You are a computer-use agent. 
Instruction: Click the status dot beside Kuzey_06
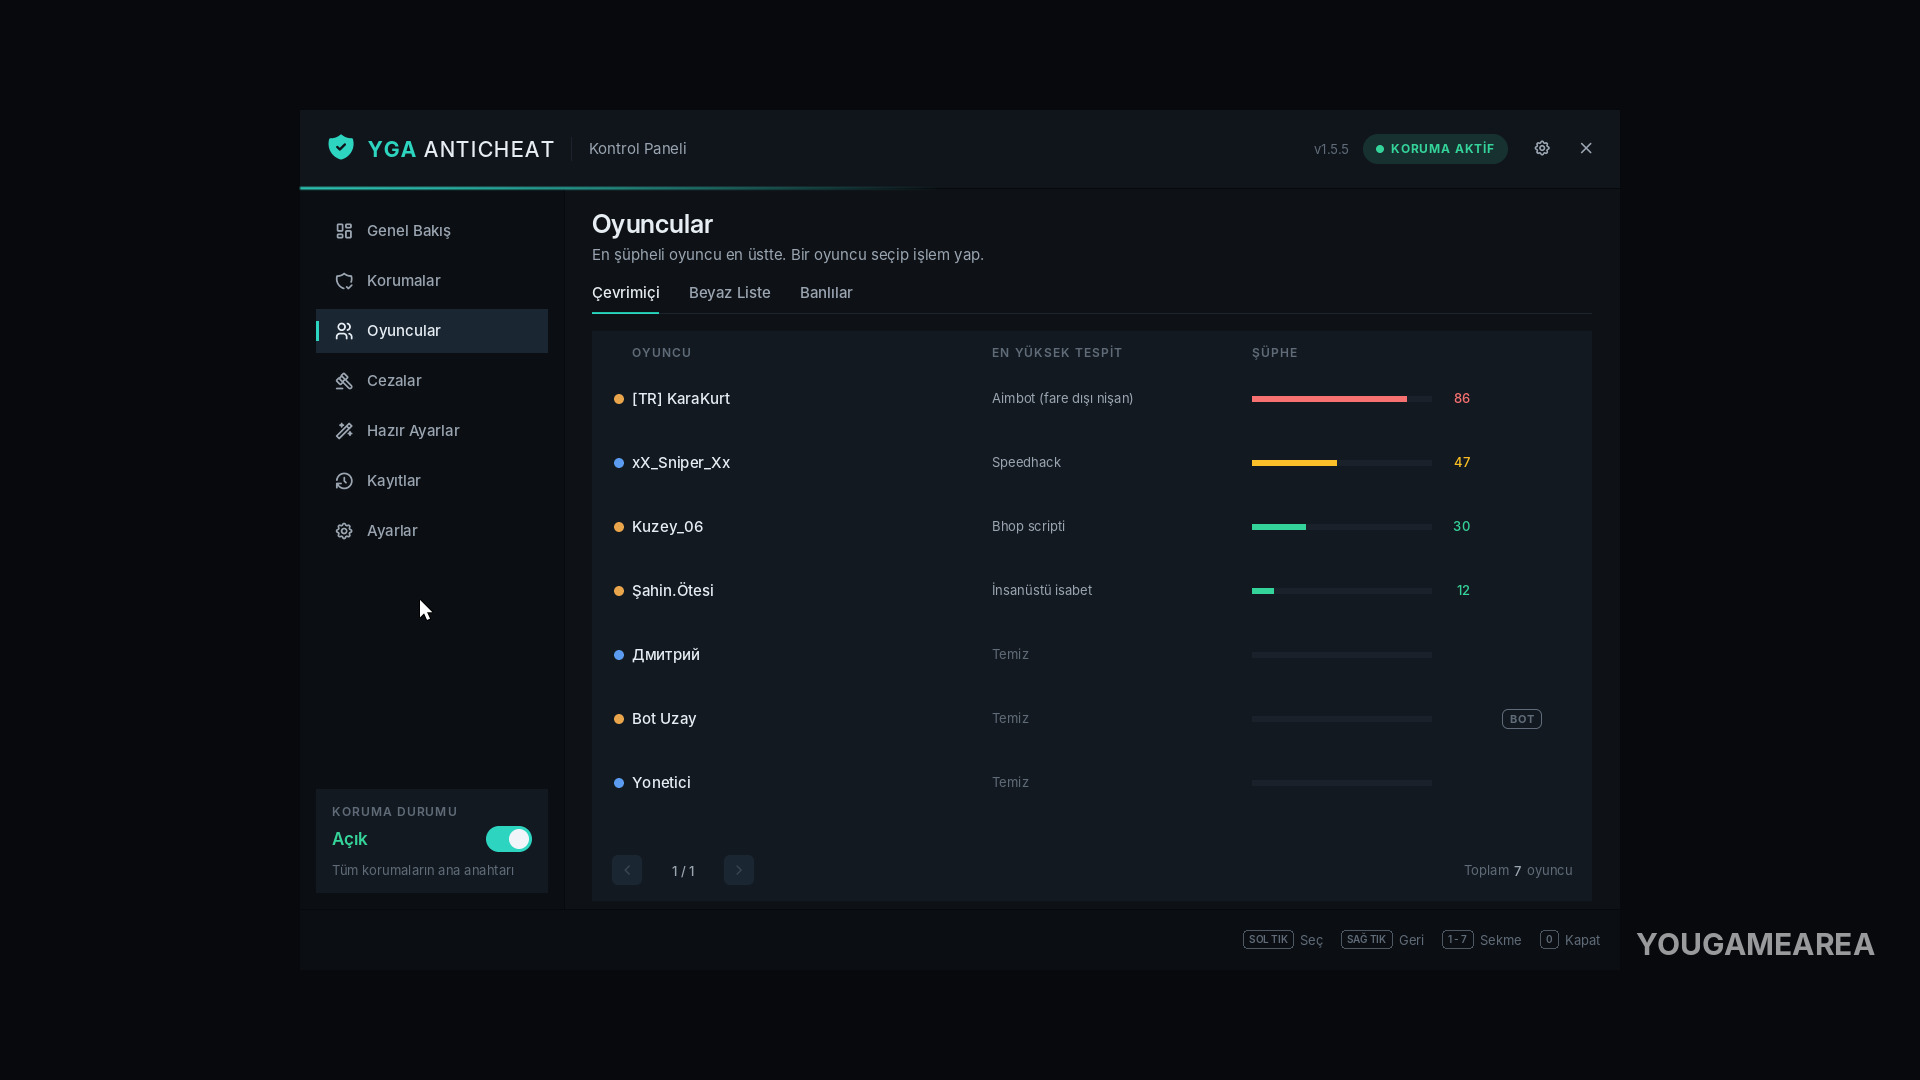click(x=619, y=527)
